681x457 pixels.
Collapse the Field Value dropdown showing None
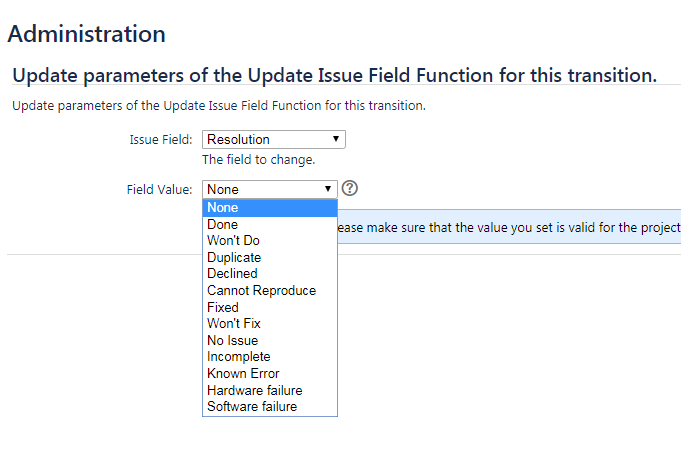(270, 189)
